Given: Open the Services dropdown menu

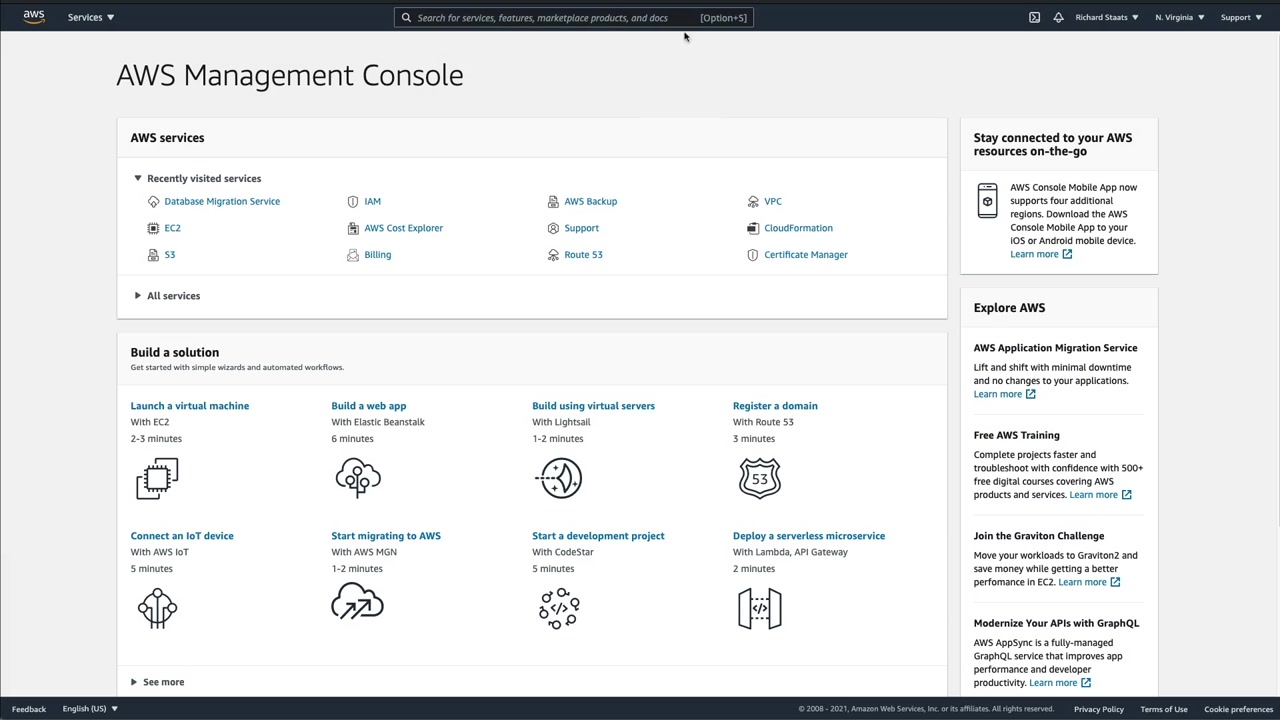Looking at the screenshot, I should coord(91,17).
